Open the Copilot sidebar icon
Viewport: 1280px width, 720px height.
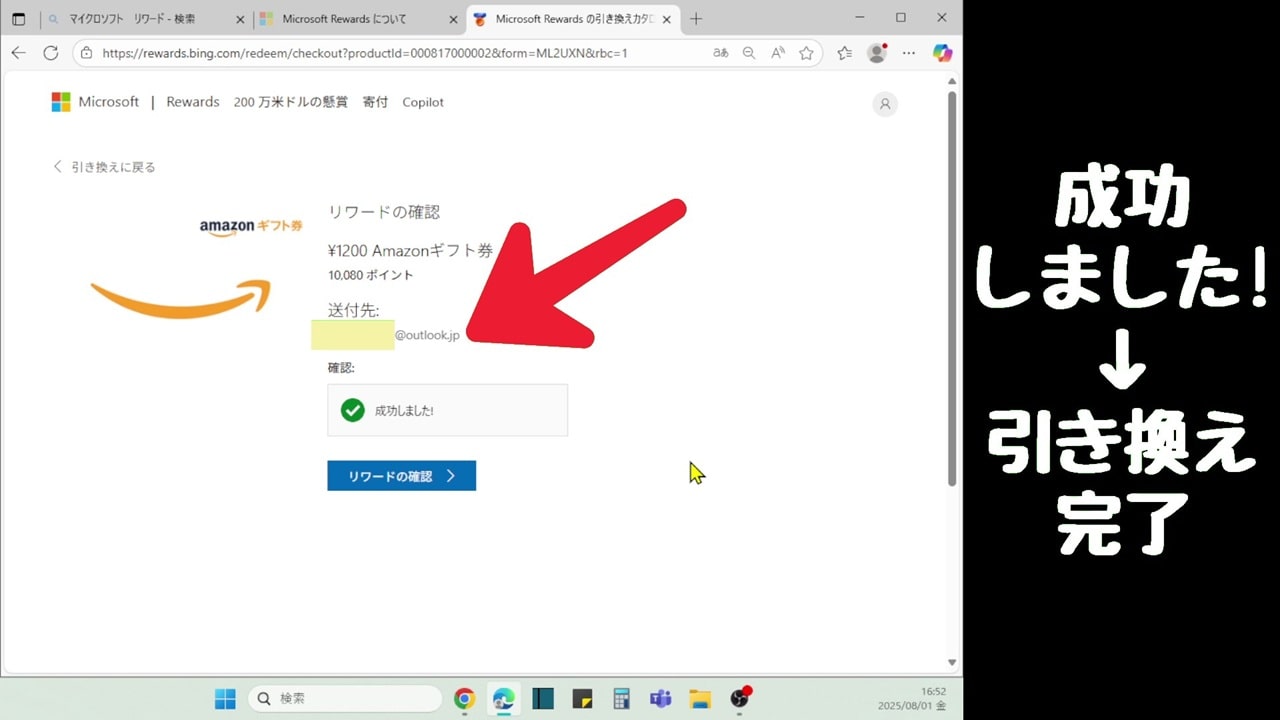942,53
